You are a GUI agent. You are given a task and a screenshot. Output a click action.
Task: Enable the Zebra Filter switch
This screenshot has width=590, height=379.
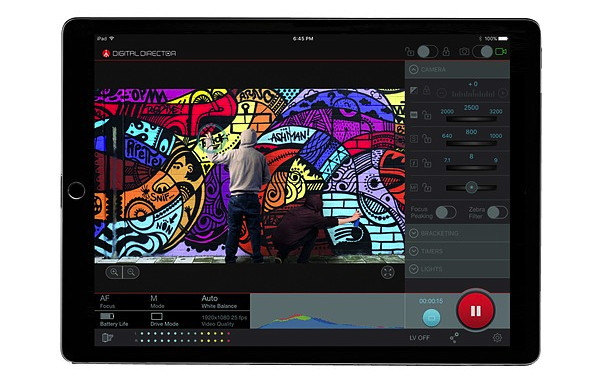pyautogui.click(x=497, y=213)
